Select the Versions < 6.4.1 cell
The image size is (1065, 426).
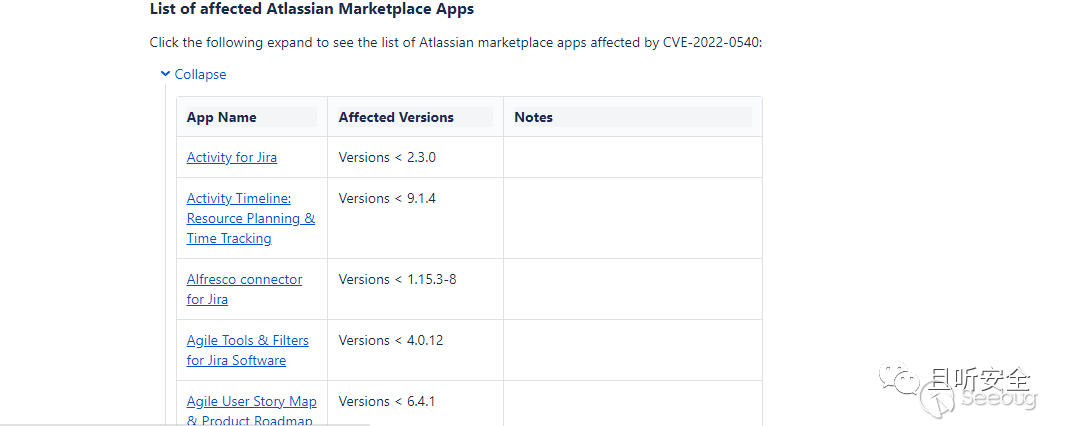(x=387, y=401)
